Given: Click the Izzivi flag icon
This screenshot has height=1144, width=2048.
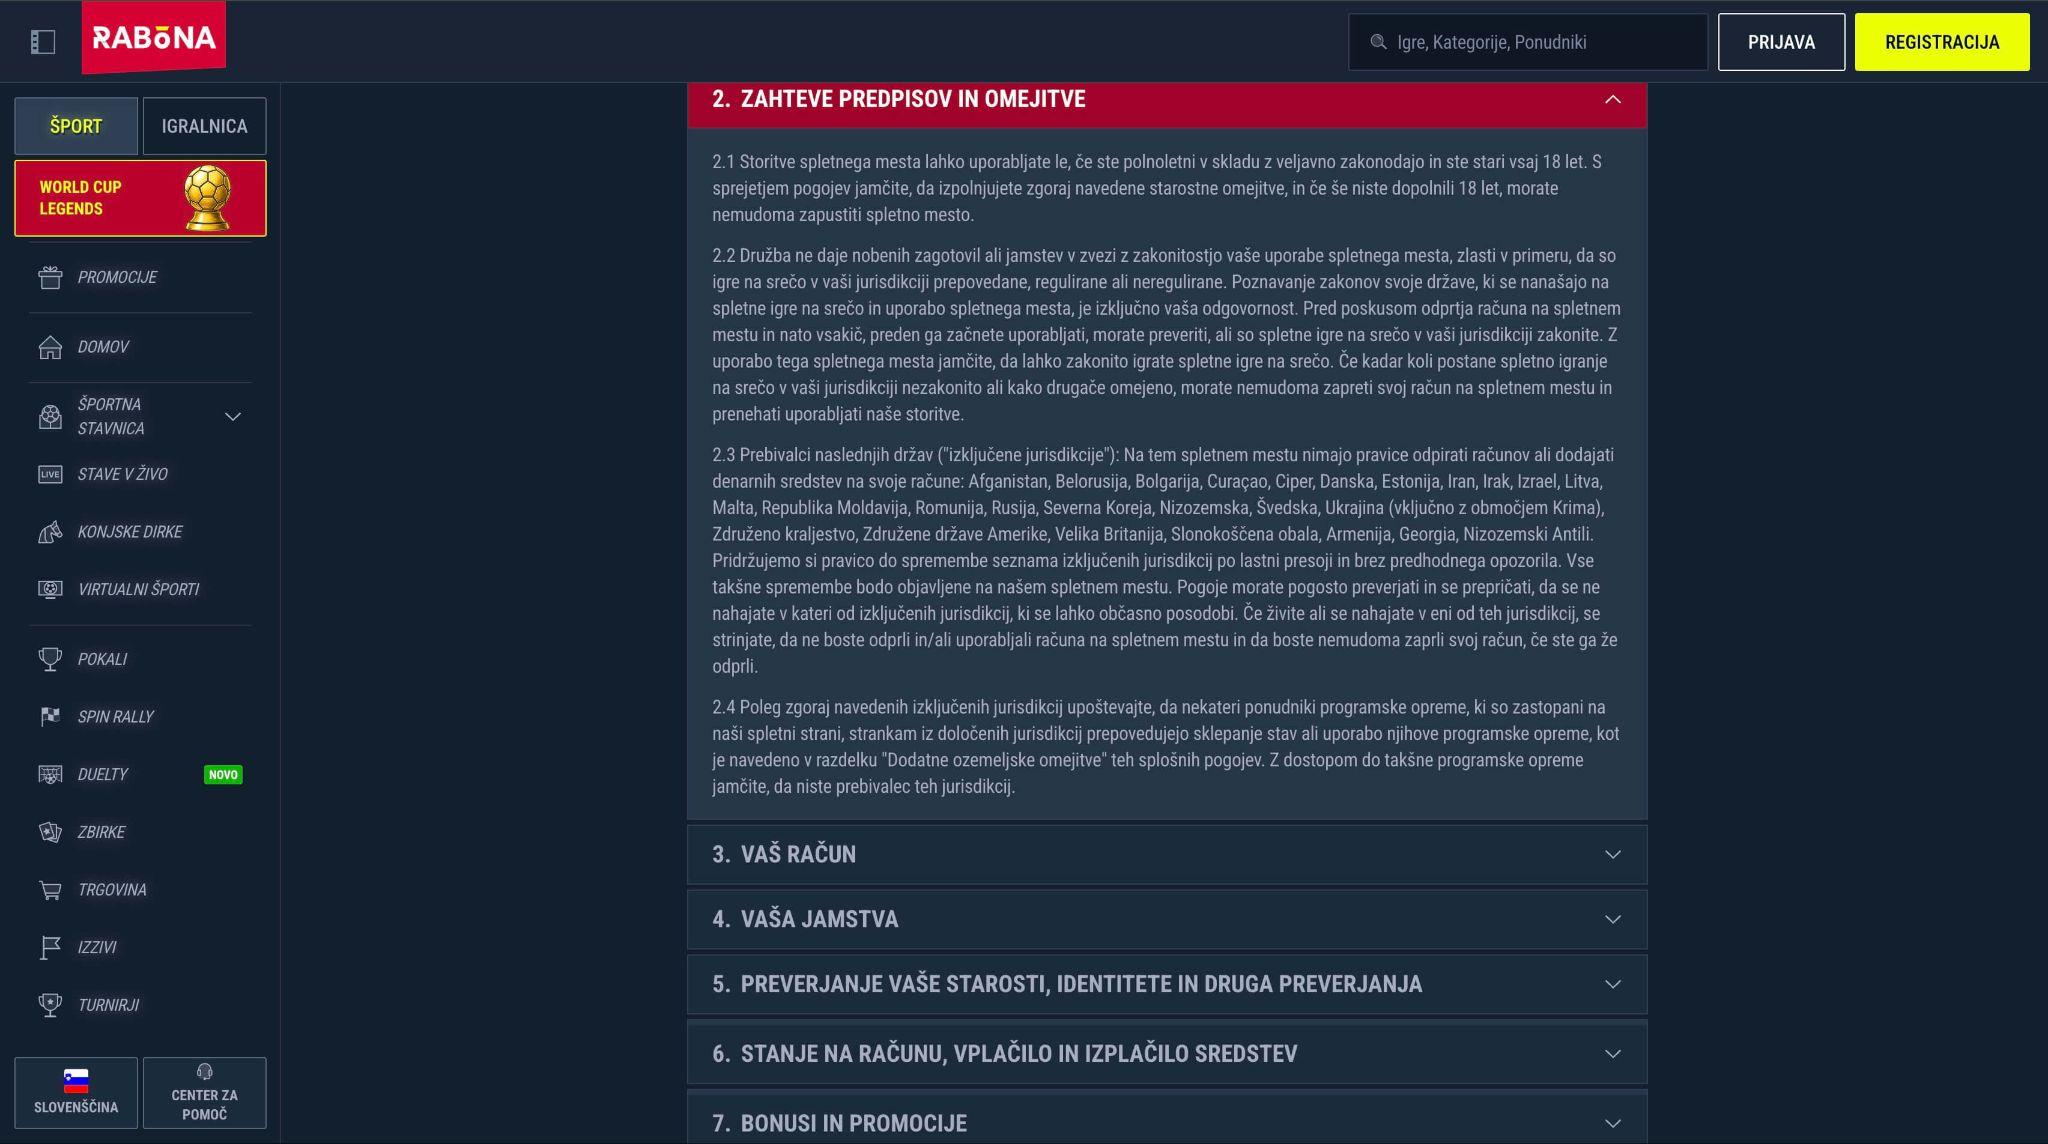Looking at the screenshot, I should 50,947.
